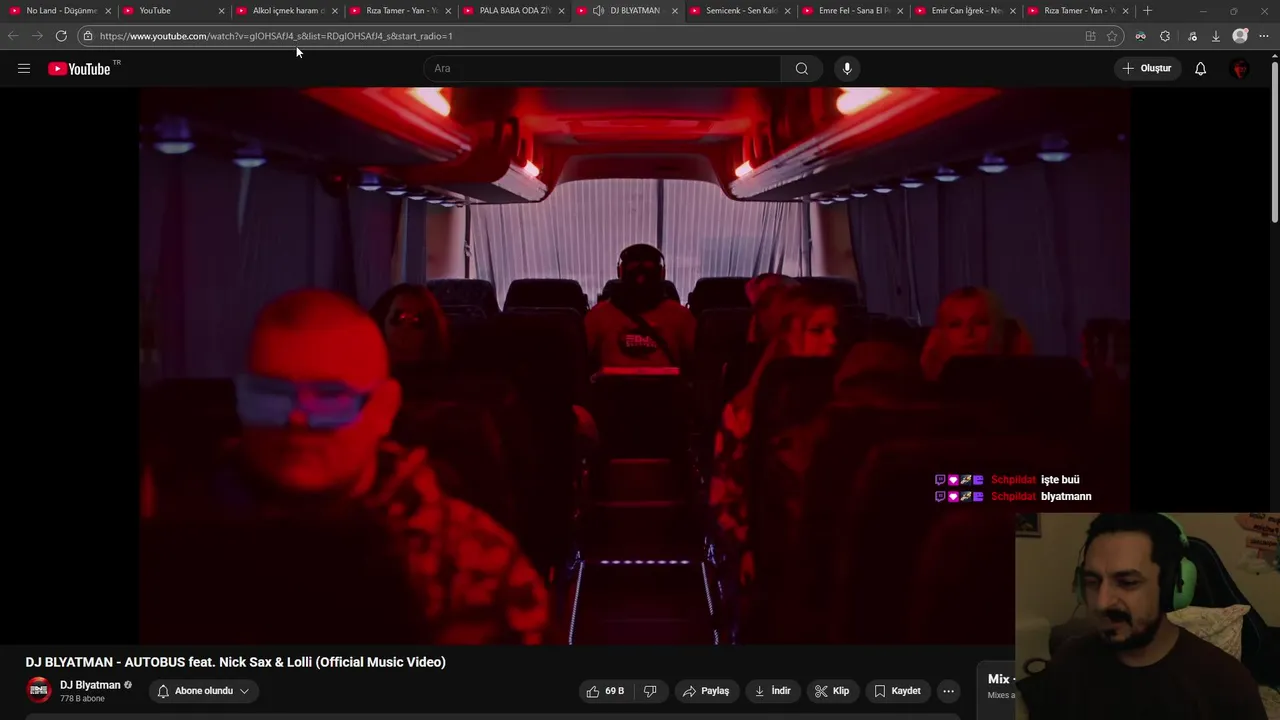Screen dimensions: 1280x720
Task: Open browser settings and more menu
Action: [x=1264, y=36]
